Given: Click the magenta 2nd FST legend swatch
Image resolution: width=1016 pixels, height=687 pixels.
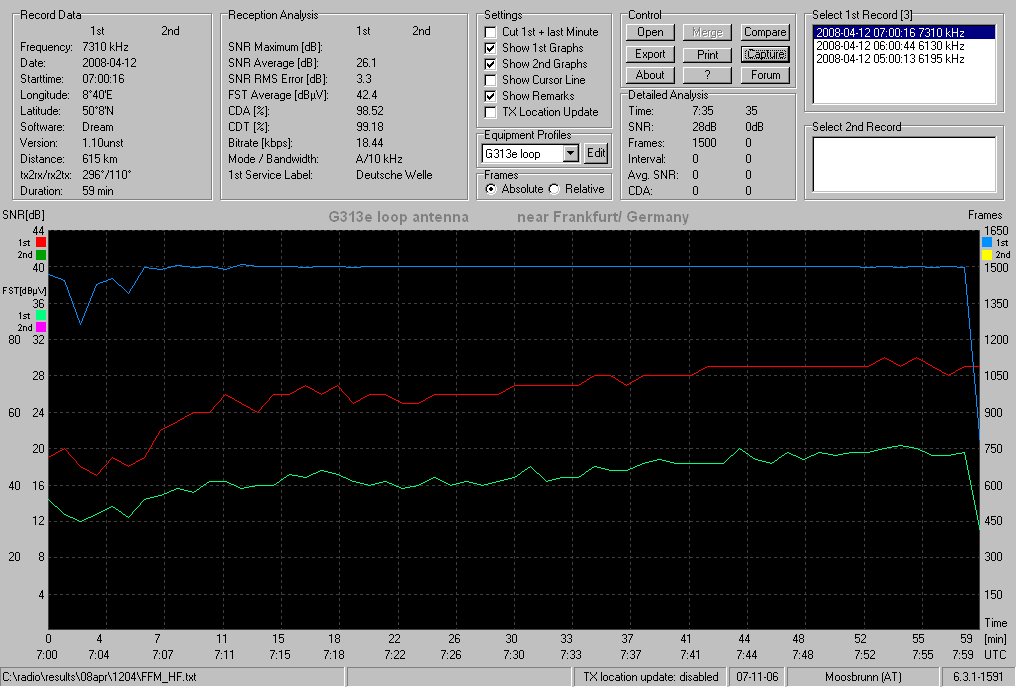Looking at the screenshot, I should point(41,327).
